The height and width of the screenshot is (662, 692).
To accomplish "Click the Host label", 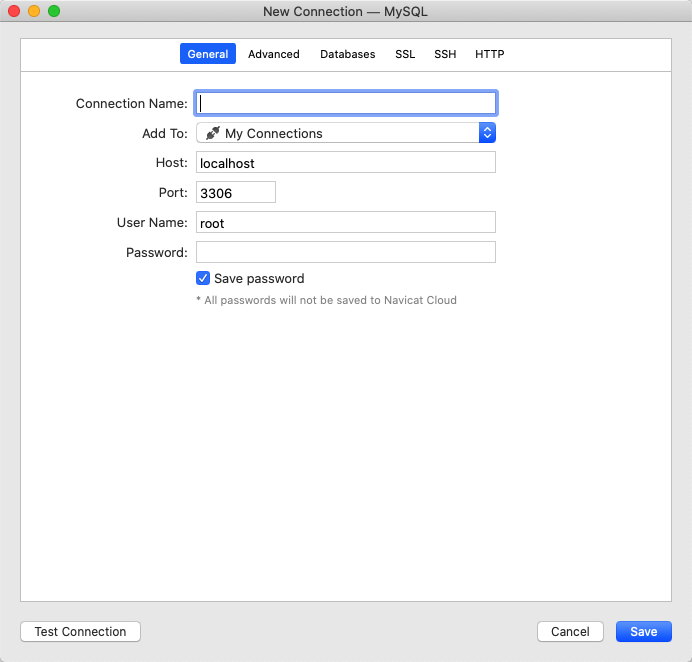I will coord(172,162).
